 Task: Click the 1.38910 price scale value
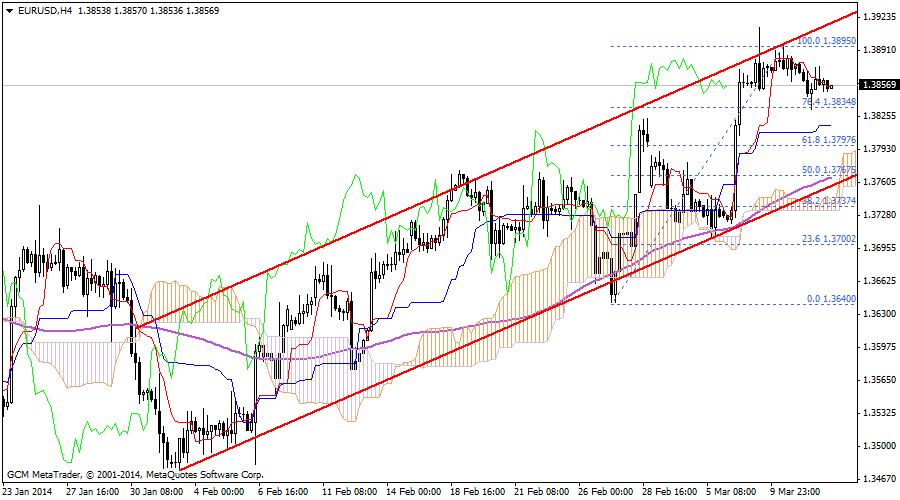879,50
